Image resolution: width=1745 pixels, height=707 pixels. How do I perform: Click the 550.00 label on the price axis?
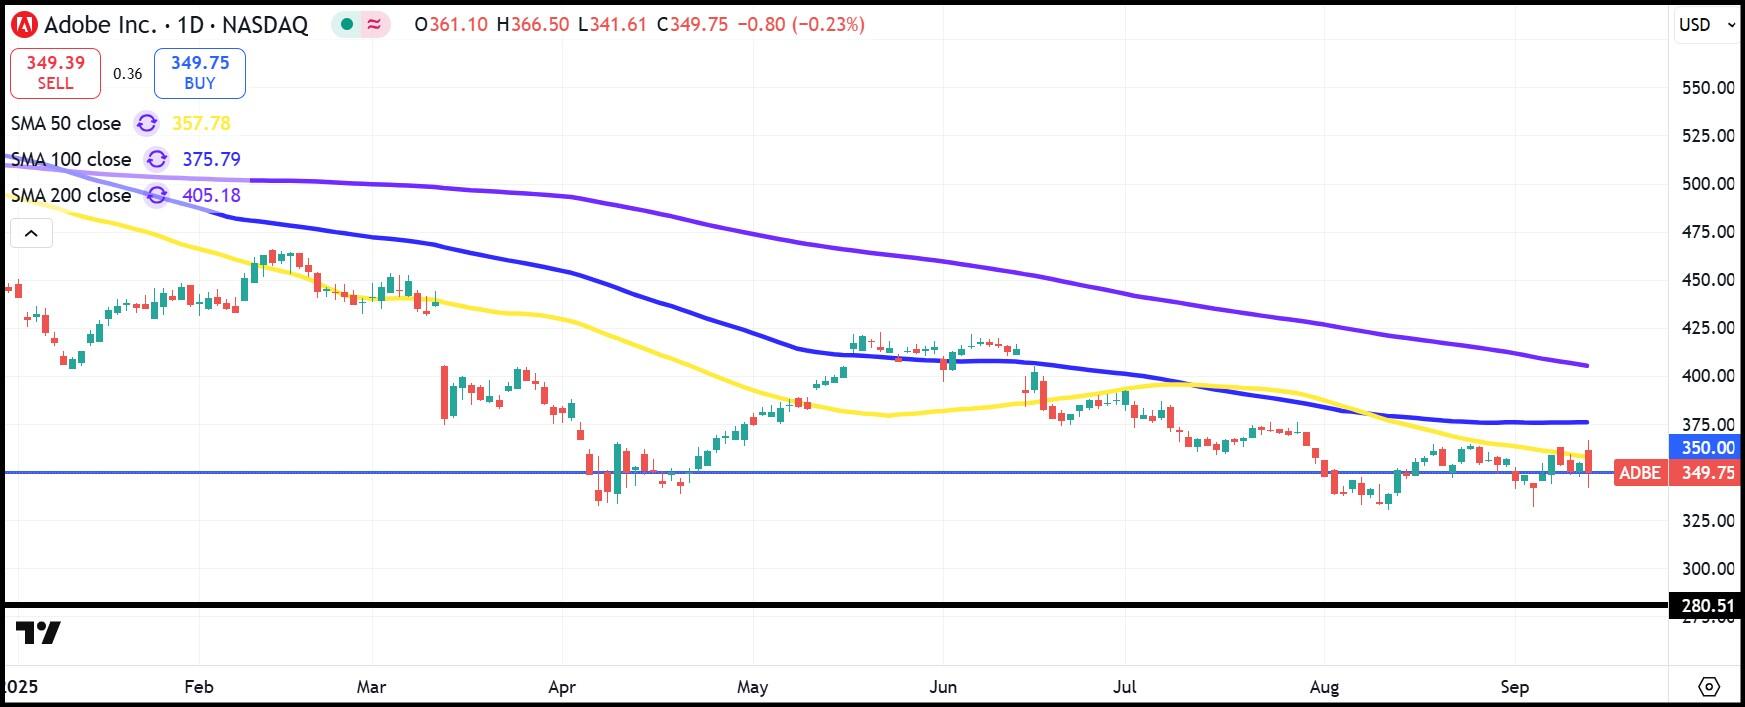1708,88
